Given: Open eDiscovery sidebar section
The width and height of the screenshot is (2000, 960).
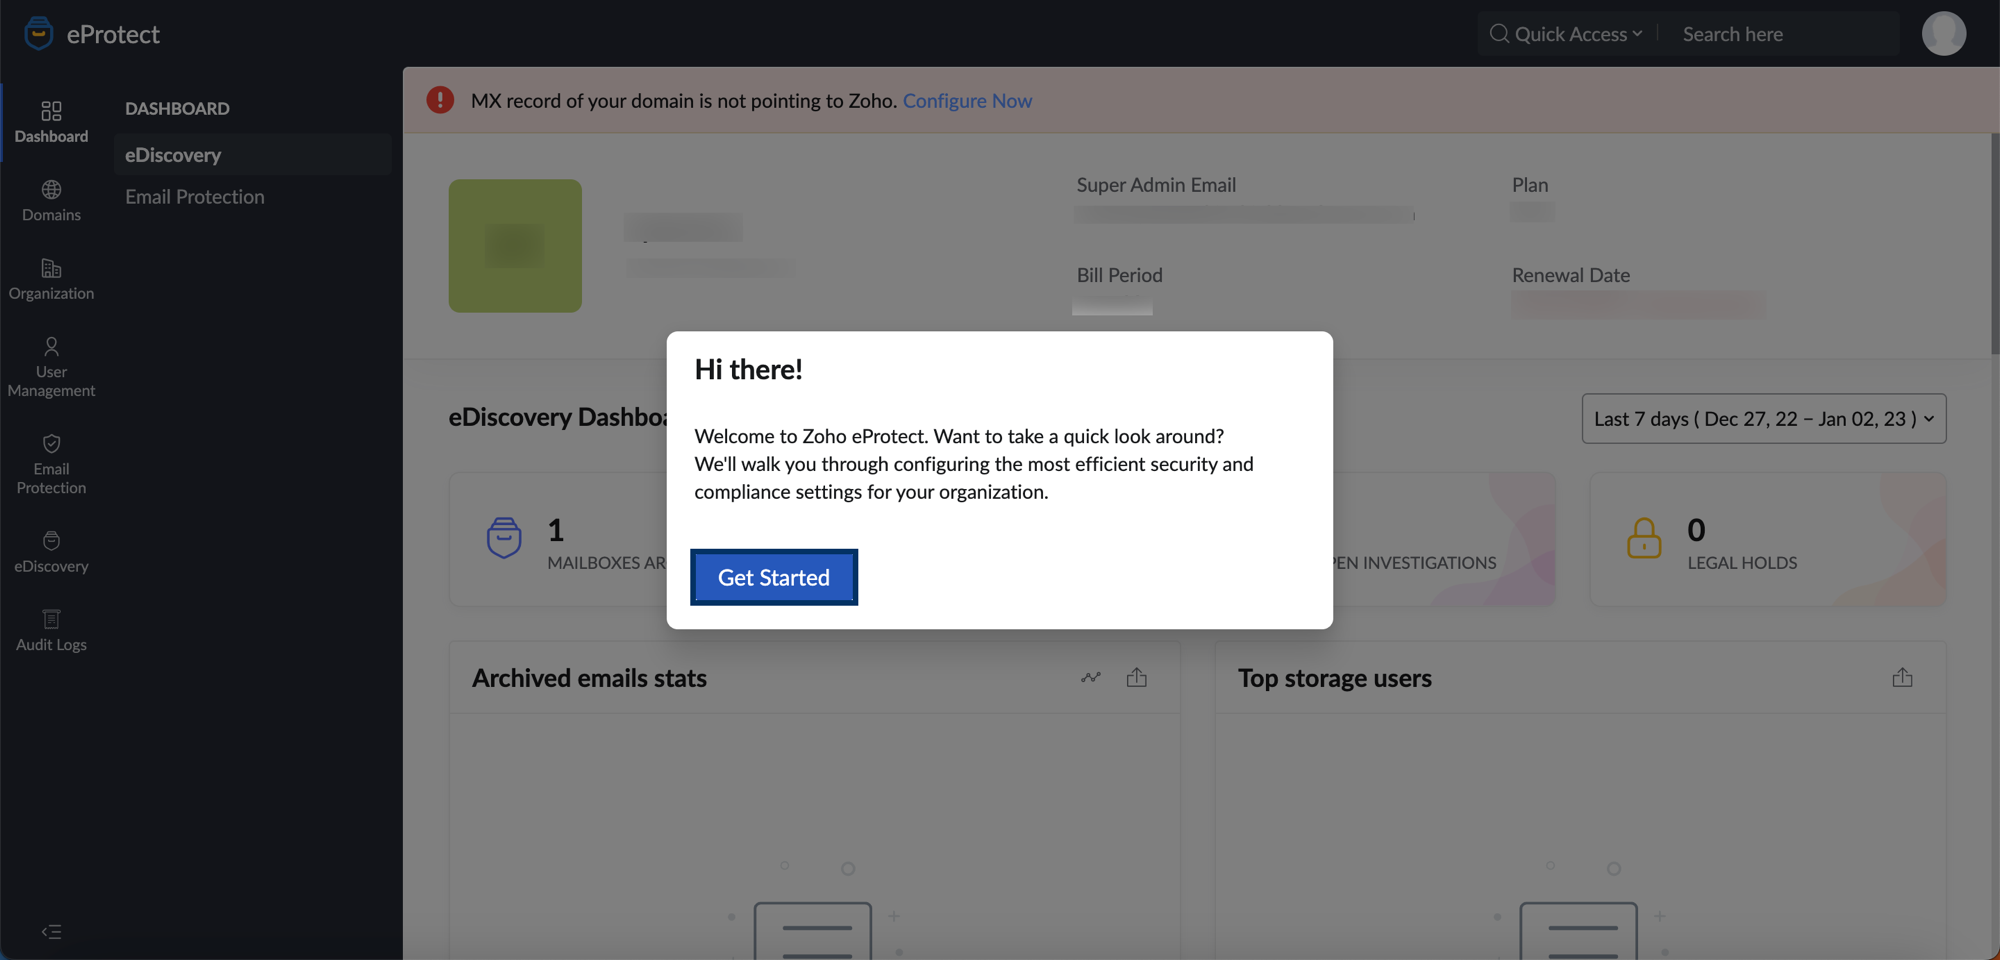Looking at the screenshot, I should coord(51,552).
